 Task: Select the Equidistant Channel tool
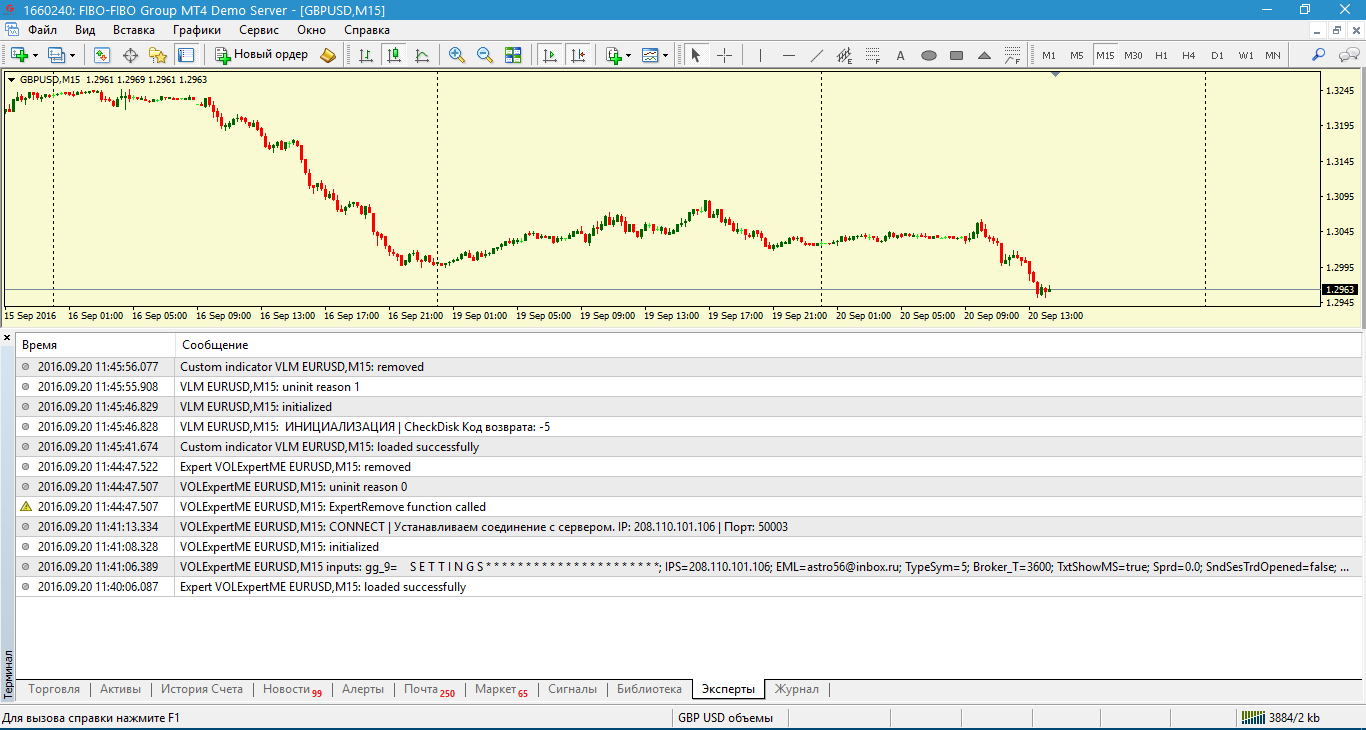coord(845,55)
